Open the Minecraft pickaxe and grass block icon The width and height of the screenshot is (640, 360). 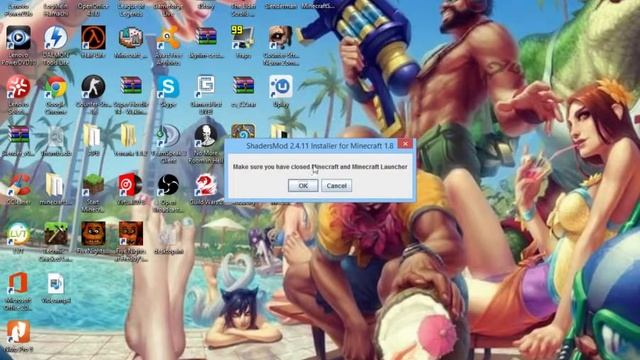(x=56, y=234)
